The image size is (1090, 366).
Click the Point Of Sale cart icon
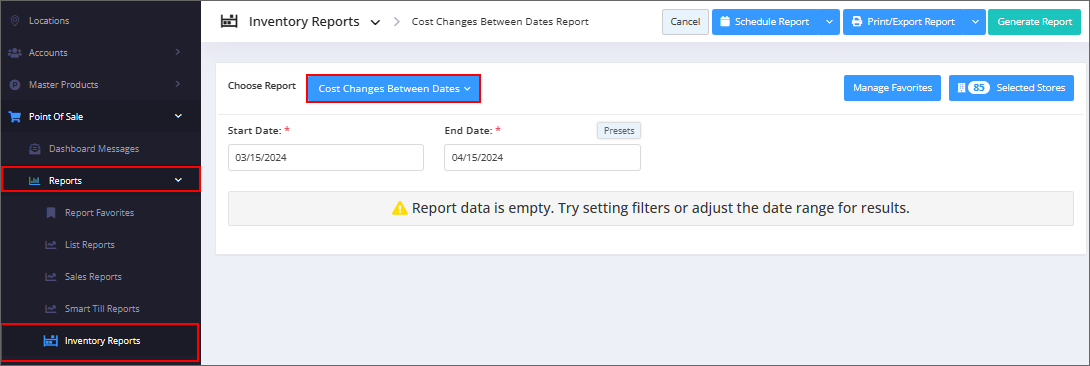(x=15, y=117)
